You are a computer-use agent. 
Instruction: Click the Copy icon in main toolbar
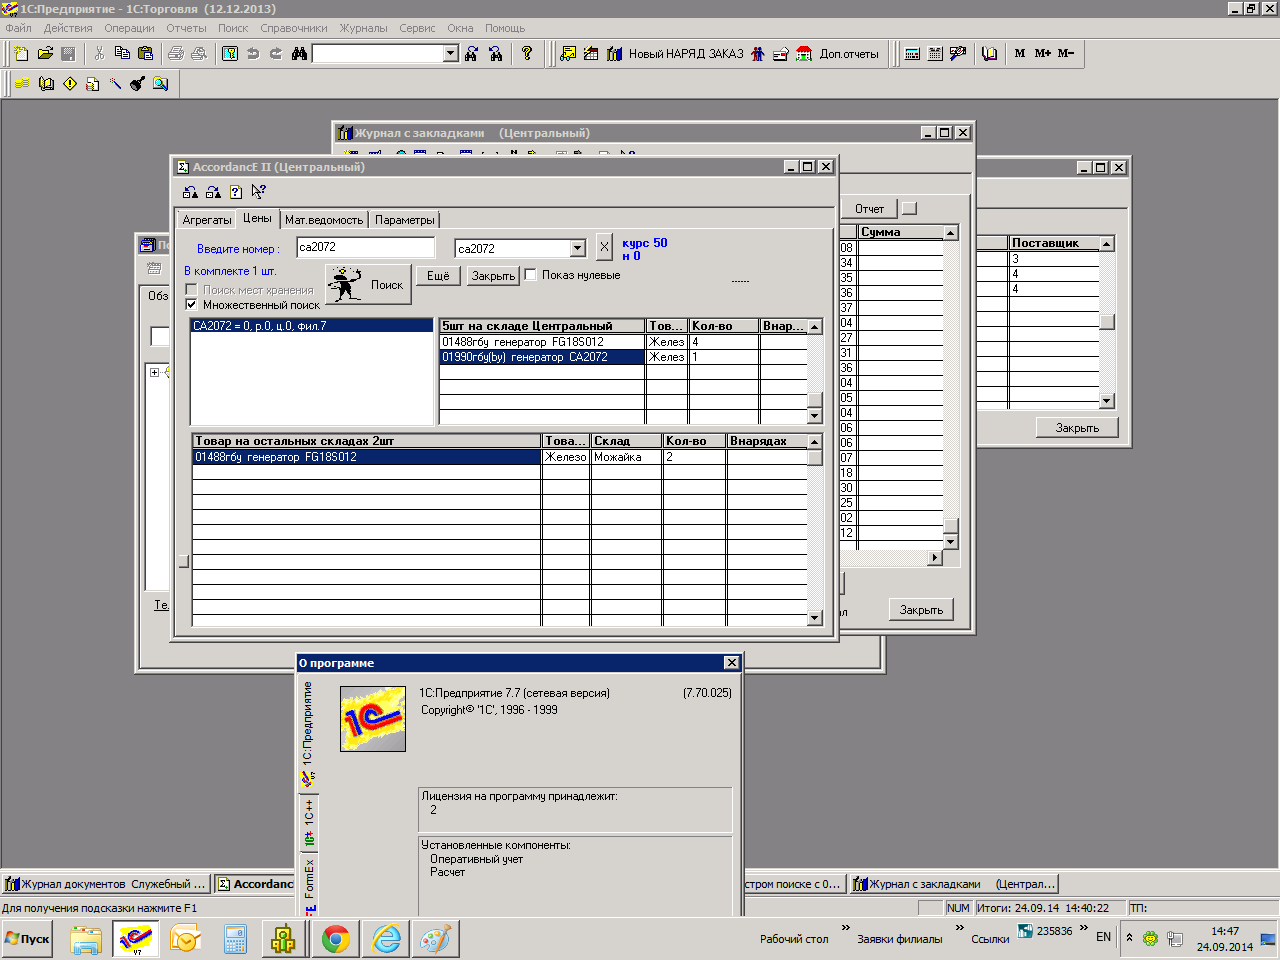click(x=122, y=54)
